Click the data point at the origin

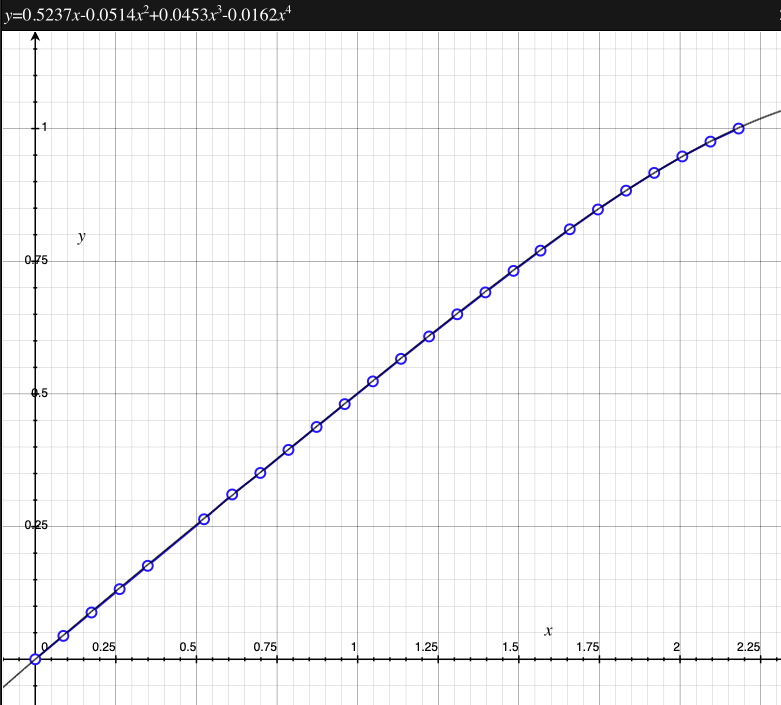[35, 659]
